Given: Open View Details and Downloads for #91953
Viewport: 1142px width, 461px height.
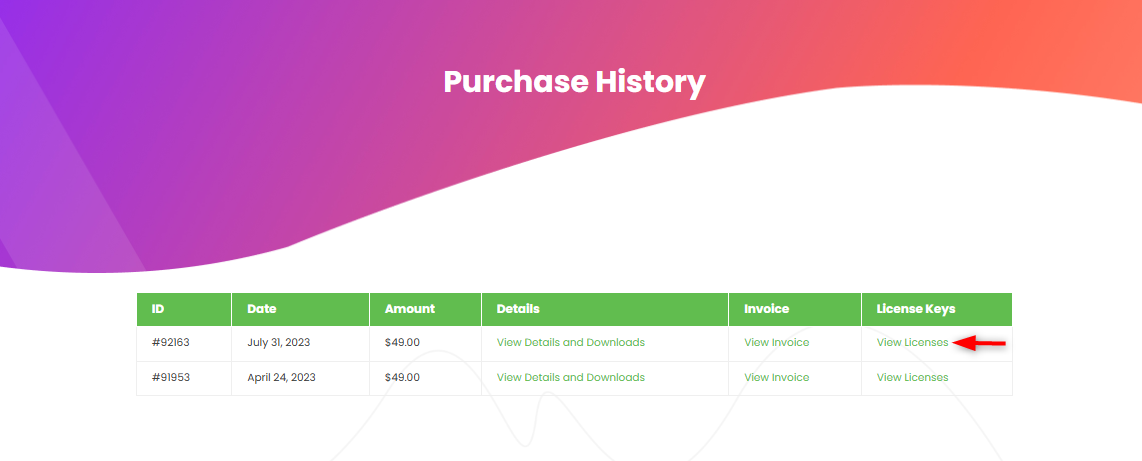Looking at the screenshot, I should click(570, 377).
